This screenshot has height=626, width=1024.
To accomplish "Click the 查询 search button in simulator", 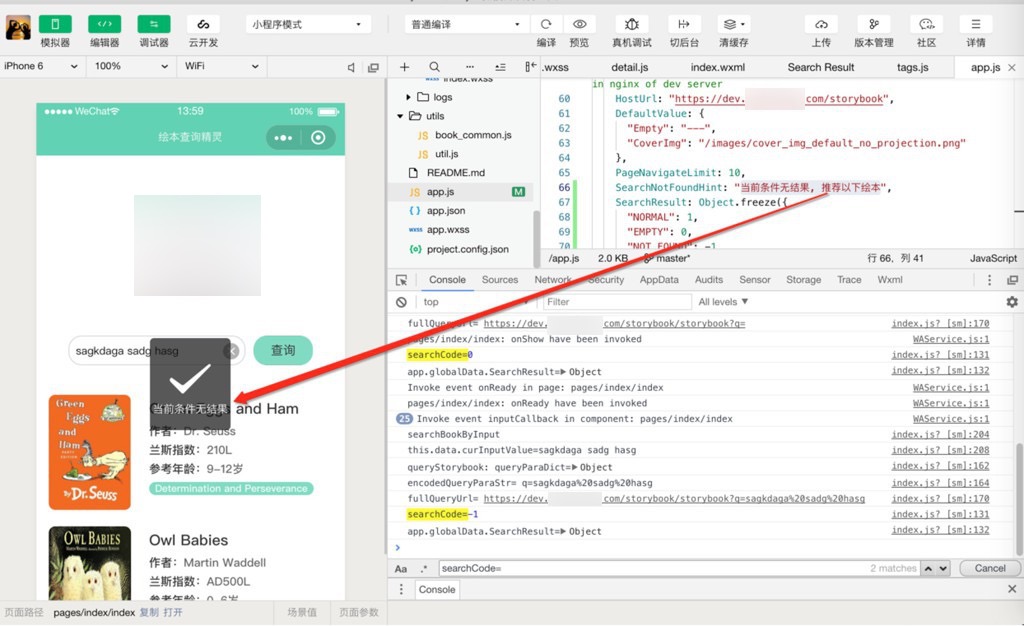I will tap(283, 351).
